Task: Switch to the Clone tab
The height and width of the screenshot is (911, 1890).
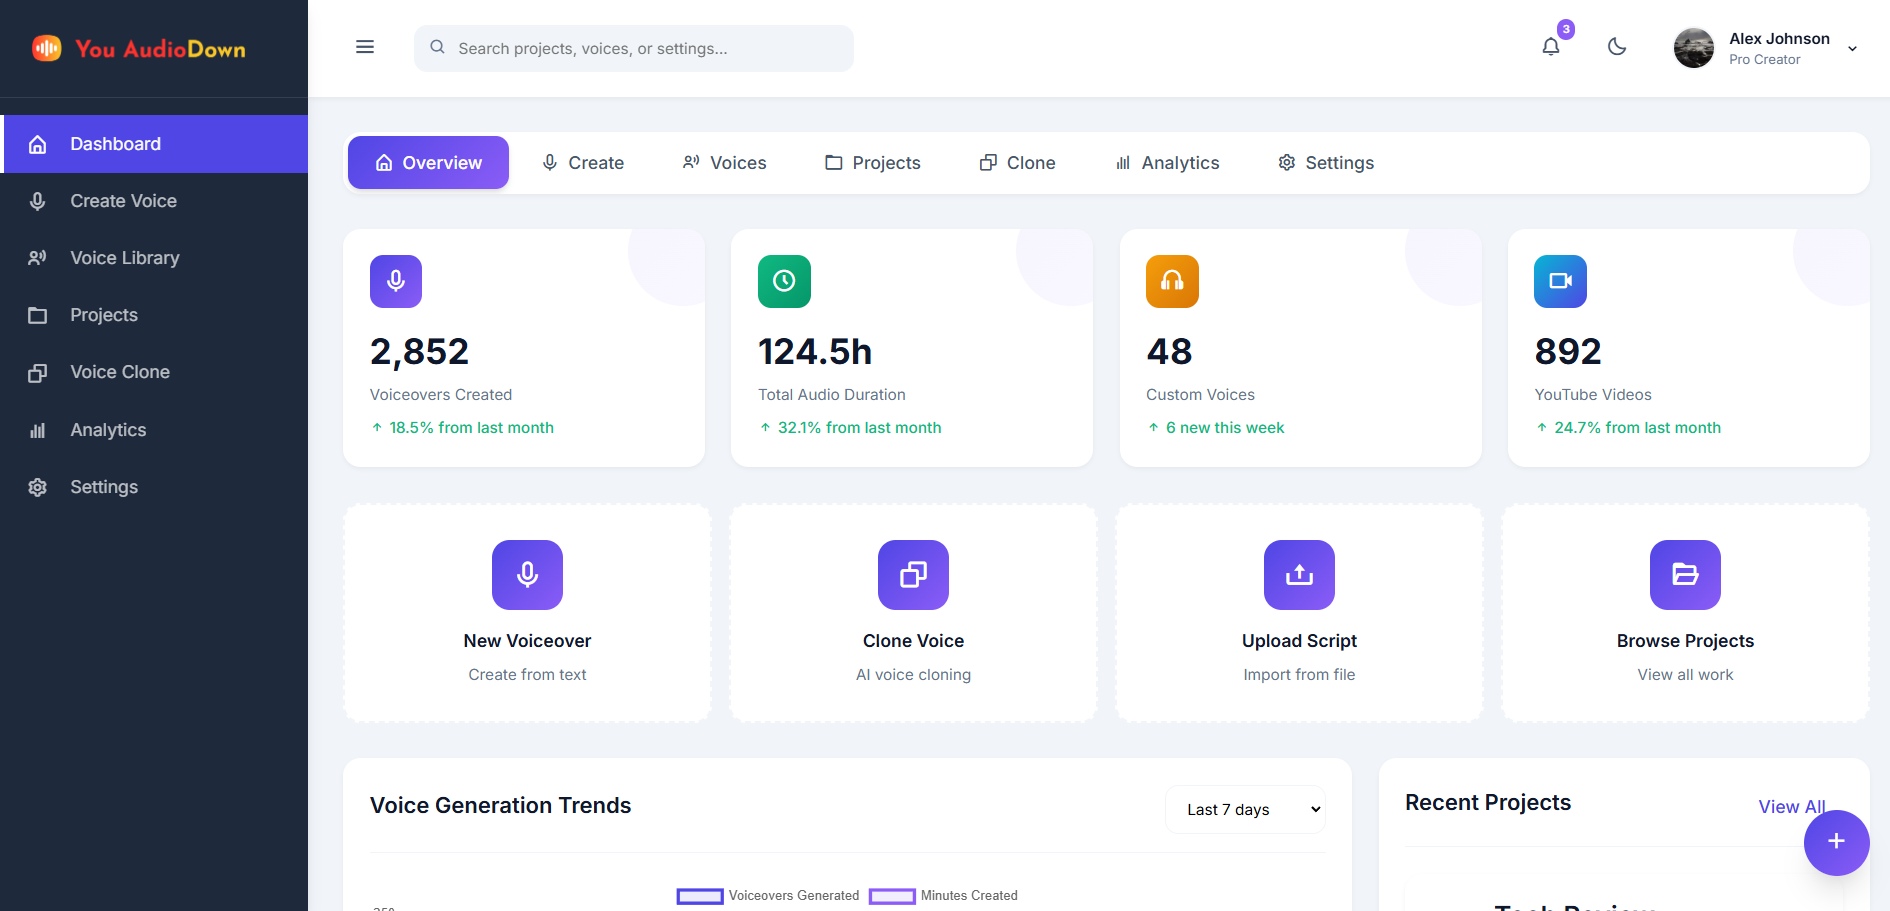Action: (1017, 163)
